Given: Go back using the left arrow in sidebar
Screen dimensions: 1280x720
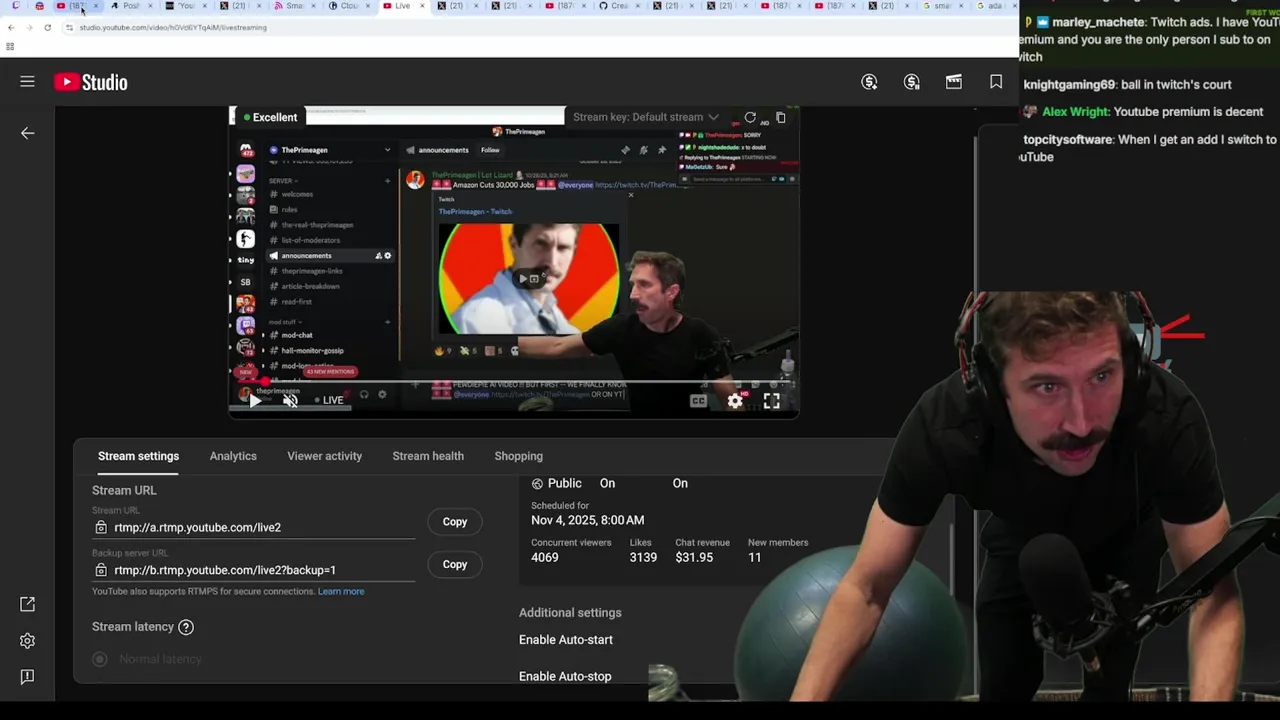Looking at the screenshot, I should click(28, 133).
